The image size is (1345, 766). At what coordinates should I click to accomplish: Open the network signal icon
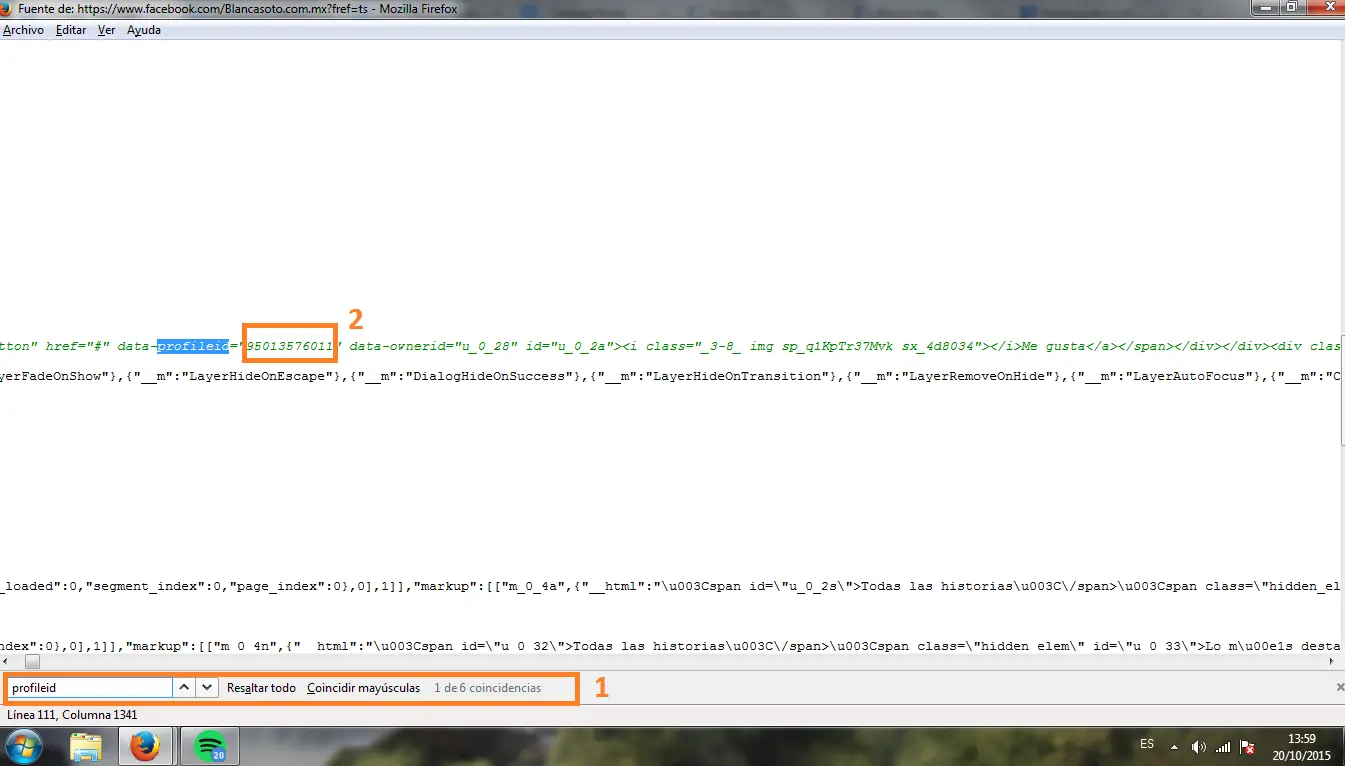[1223, 747]
